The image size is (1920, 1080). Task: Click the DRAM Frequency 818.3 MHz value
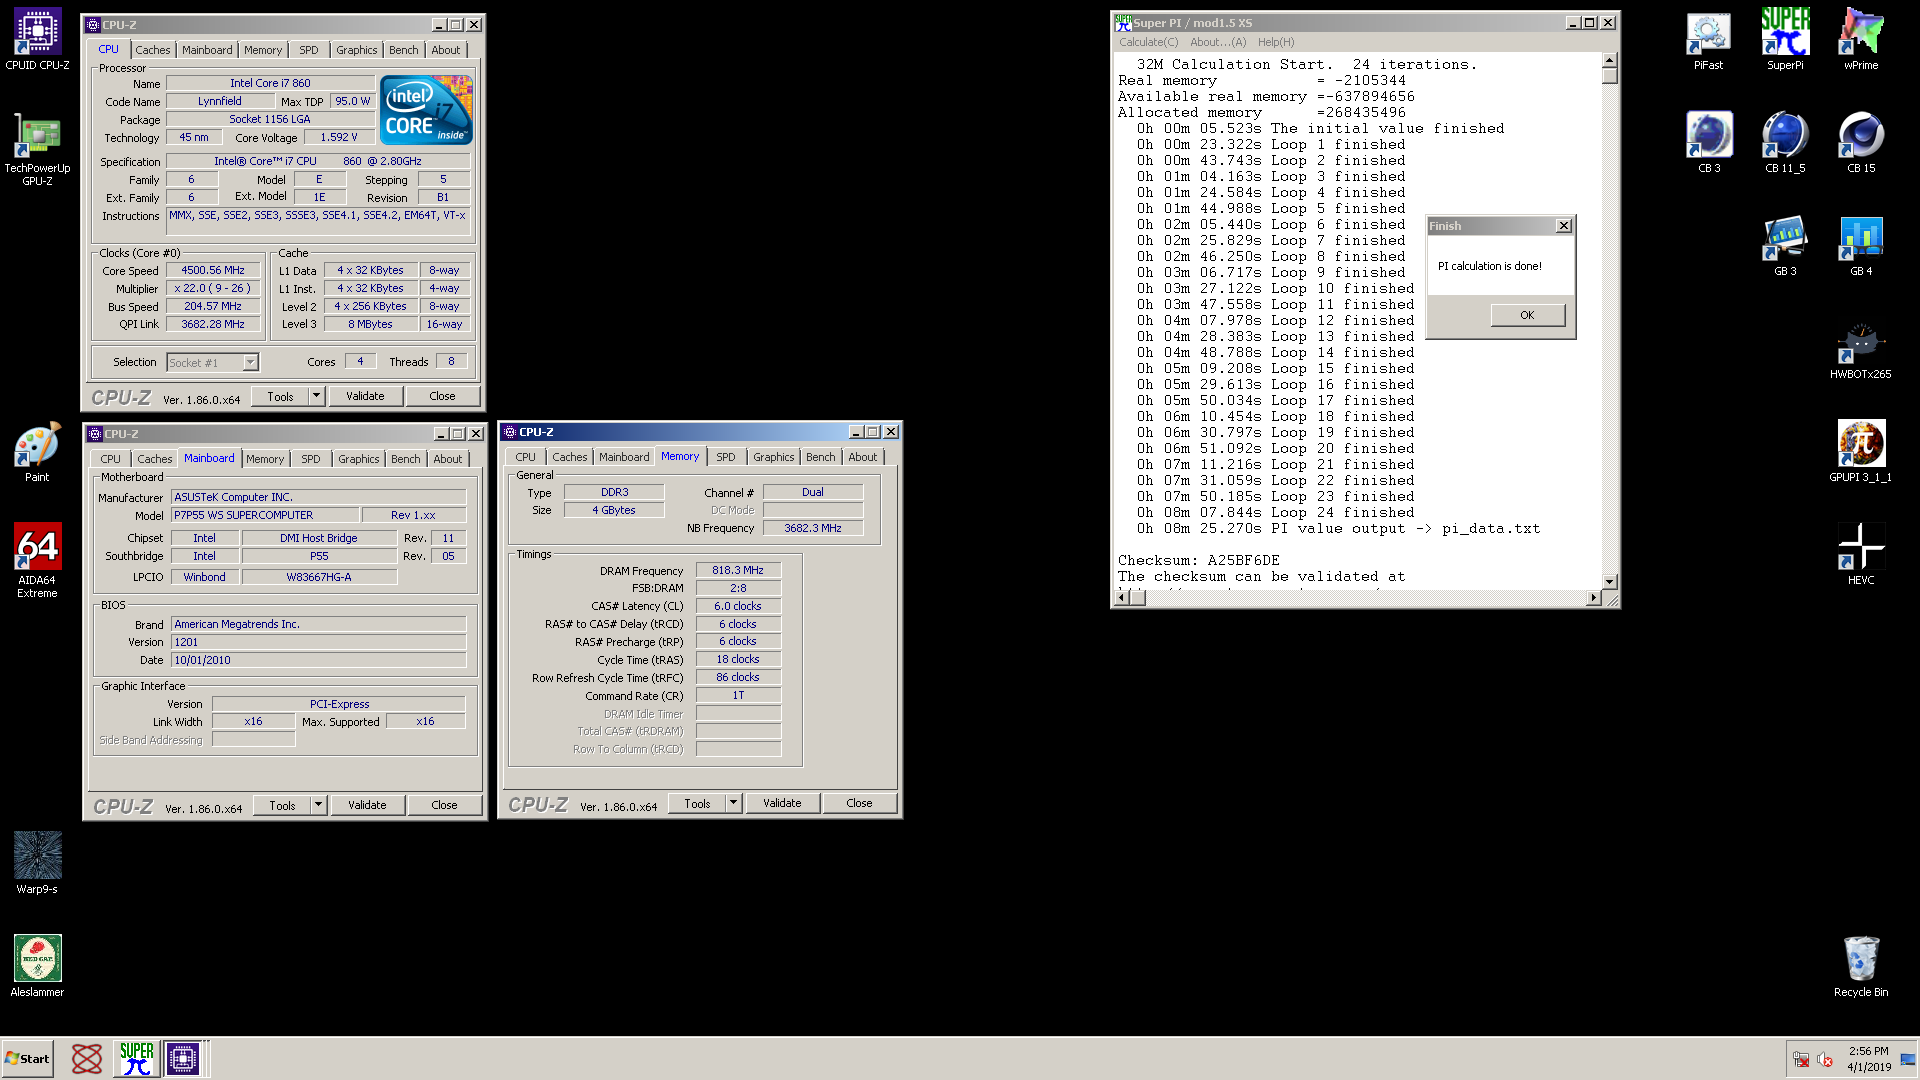click(738, 570)
